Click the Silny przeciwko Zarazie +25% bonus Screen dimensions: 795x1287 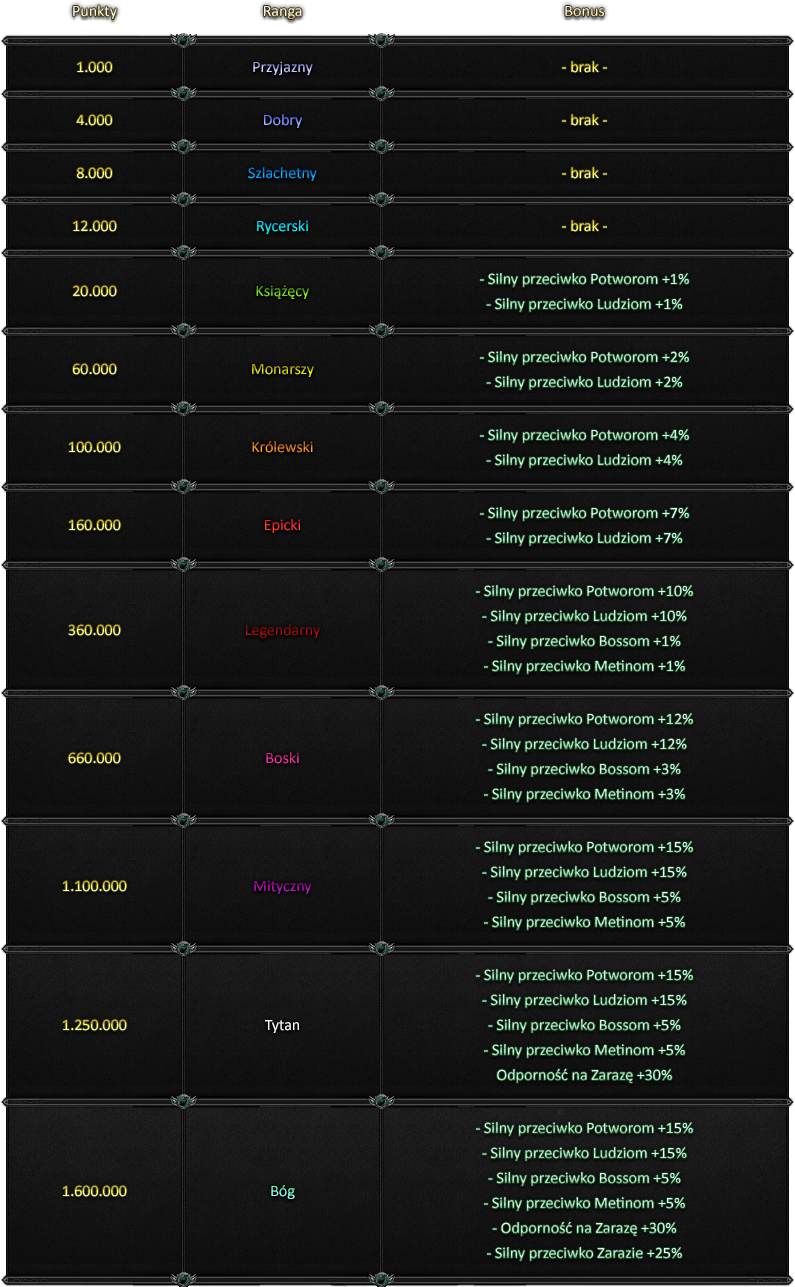[x=584, y=1254]
